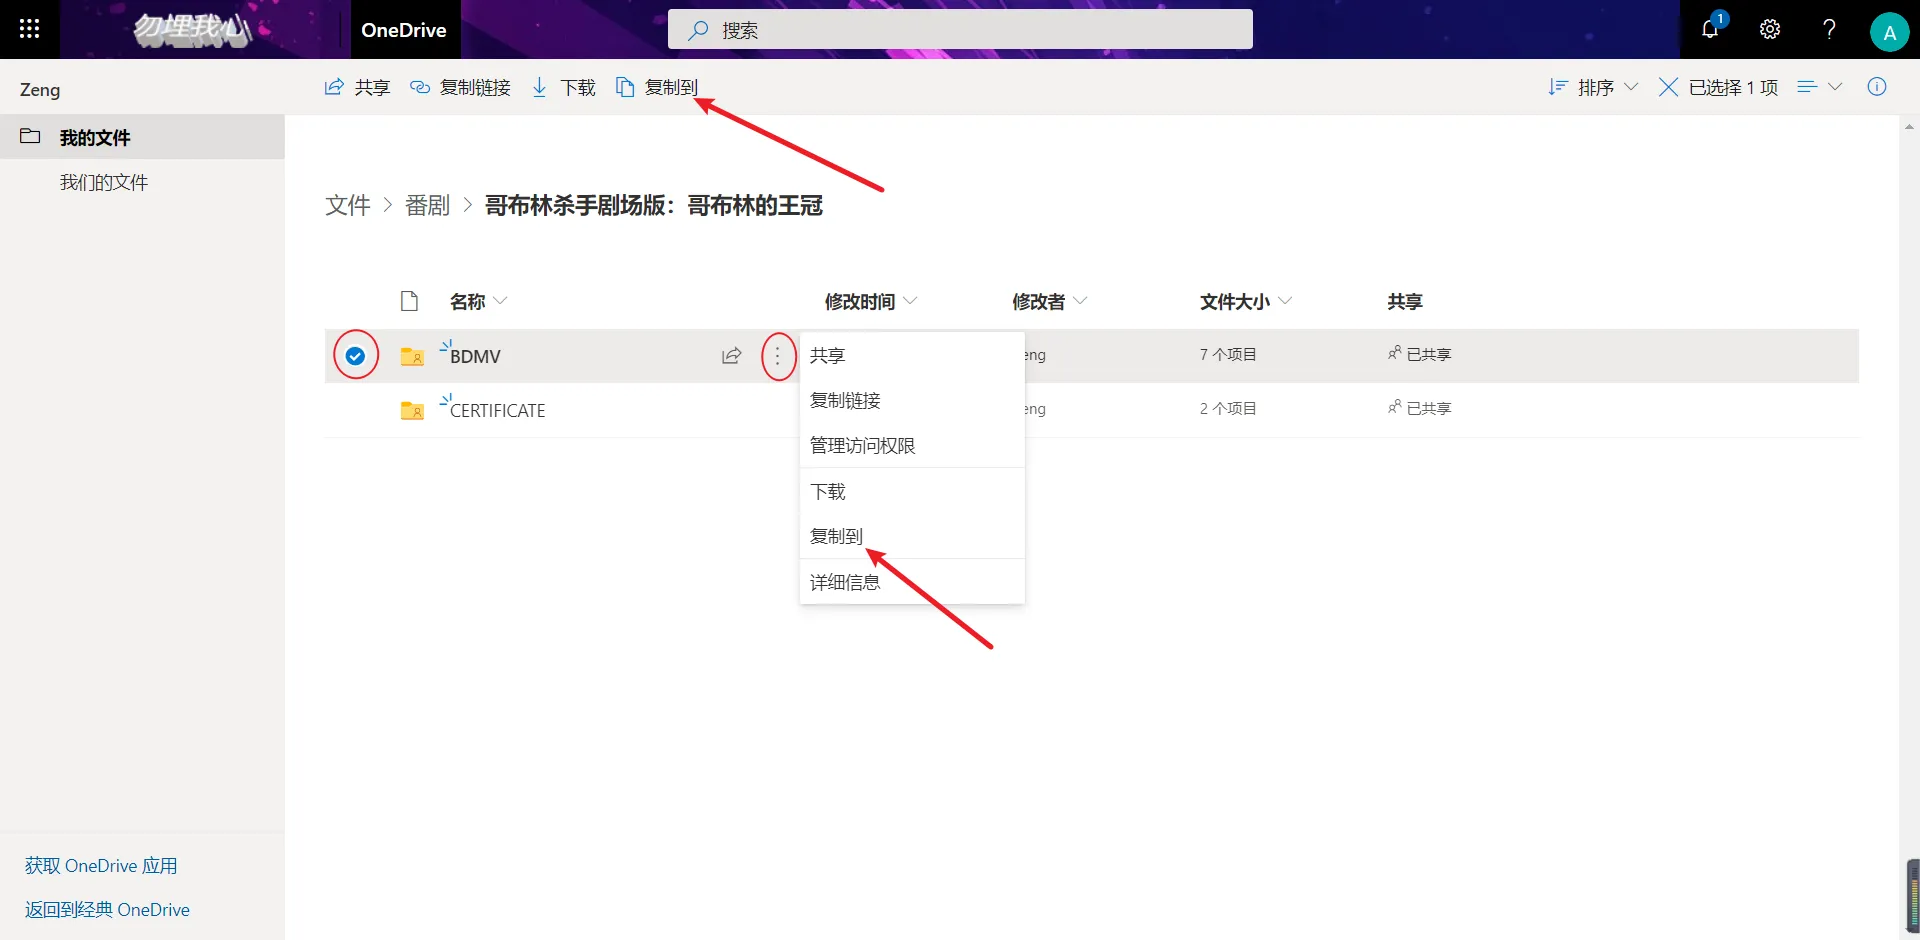1920x940 pixels.
Task: Choose 管理访问权限 in the context menu
Action: pos(912,445)
